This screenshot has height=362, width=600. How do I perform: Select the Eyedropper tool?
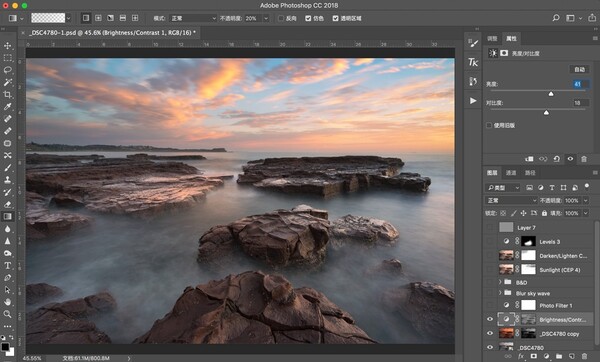click(x=7, y=107)
